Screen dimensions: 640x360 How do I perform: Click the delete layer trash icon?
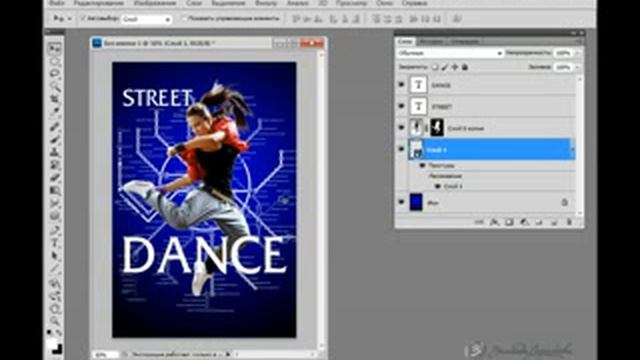pos(569,222)
